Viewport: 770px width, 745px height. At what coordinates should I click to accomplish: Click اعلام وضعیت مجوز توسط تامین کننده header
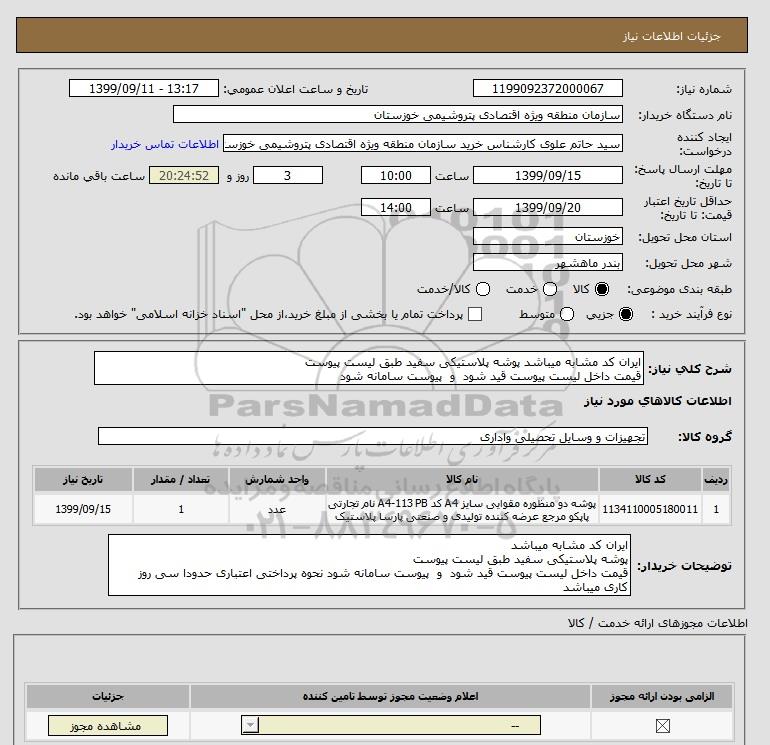[390, 696]
